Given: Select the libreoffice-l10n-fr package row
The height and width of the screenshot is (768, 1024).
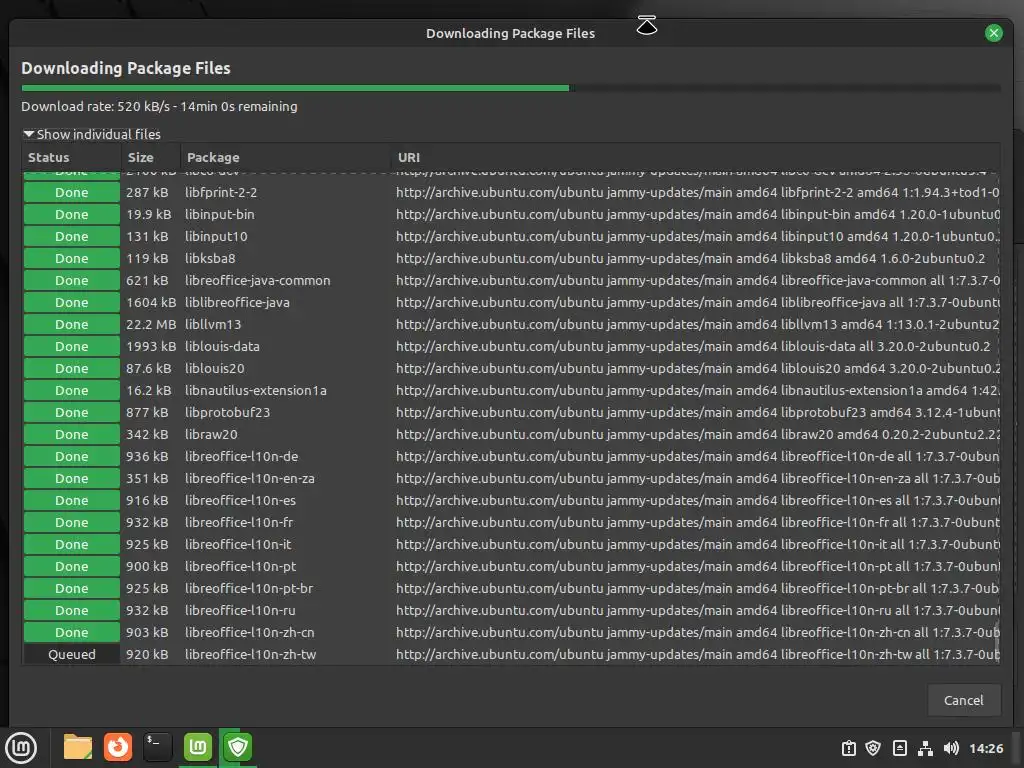Looking at the screenshot, I should tap(511, 522).
